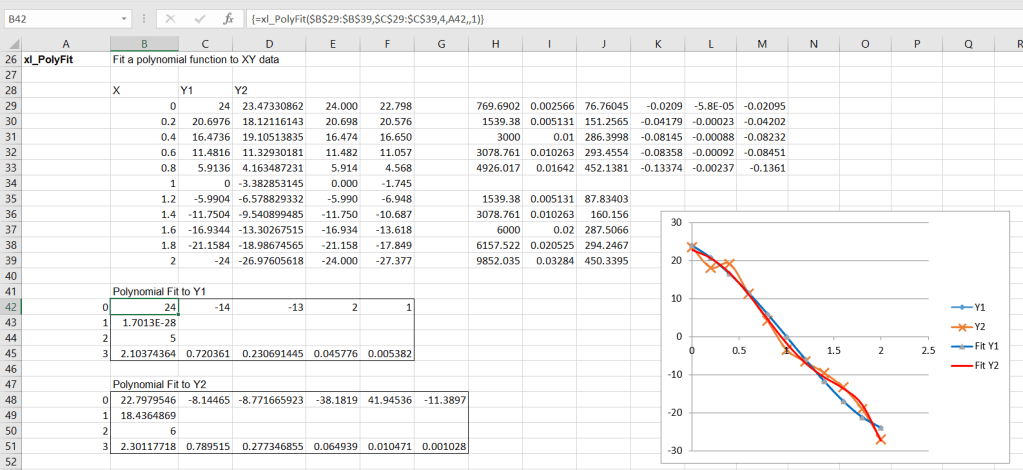
Task: Select column B header
Action: click(144, 44)
